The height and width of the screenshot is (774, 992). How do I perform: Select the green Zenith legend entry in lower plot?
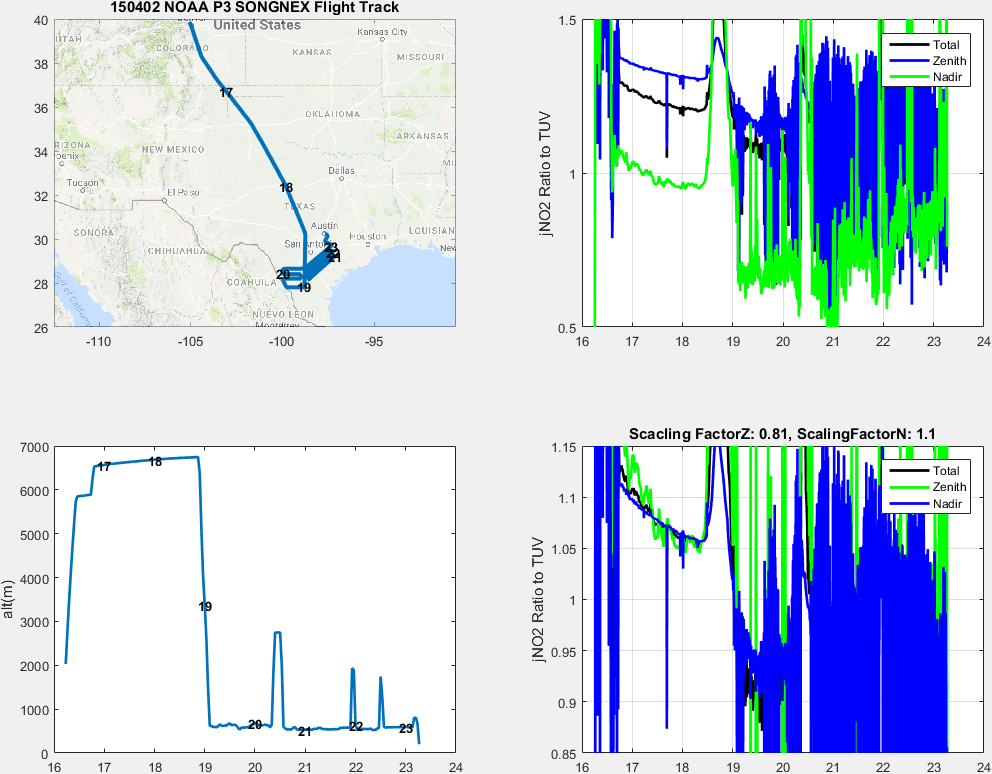(945, 487)
